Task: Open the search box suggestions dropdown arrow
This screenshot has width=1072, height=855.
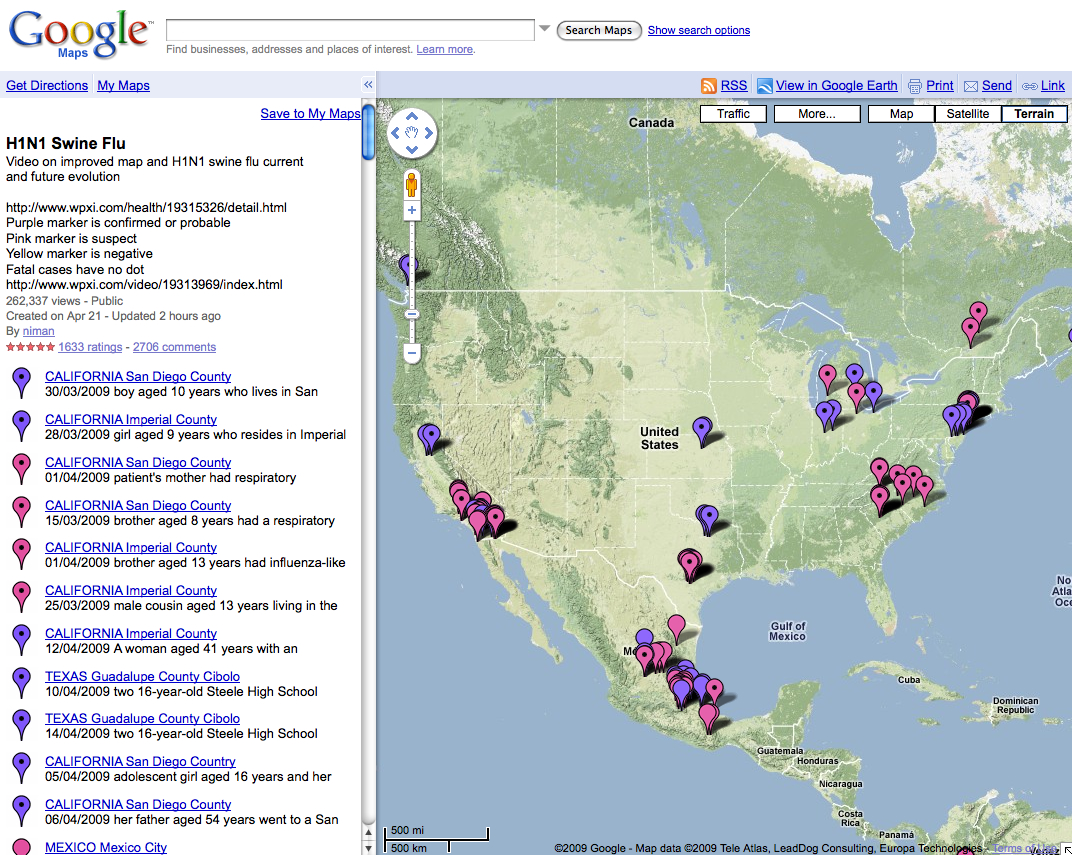Action: click(x=544, y=29)
